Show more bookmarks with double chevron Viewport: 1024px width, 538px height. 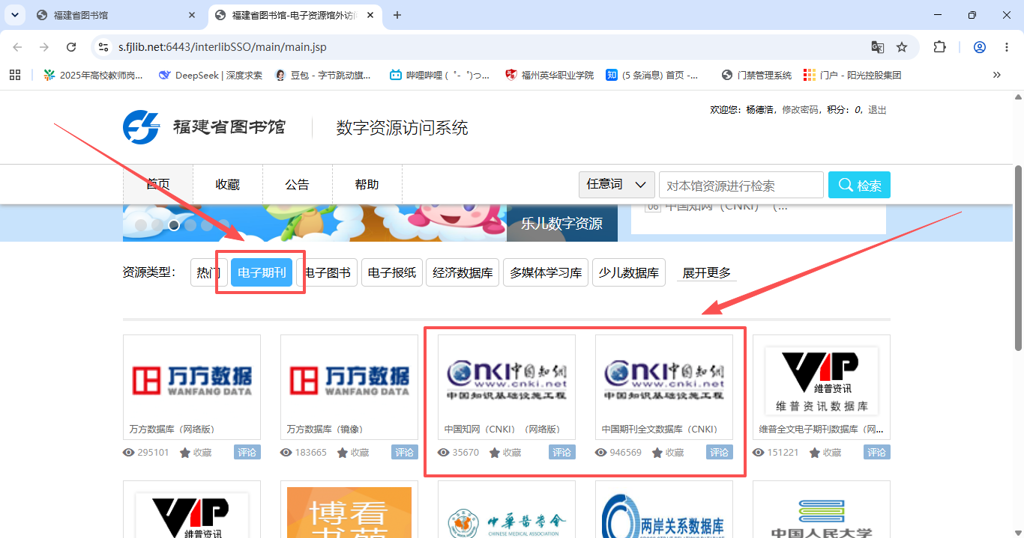pos(997,75)
